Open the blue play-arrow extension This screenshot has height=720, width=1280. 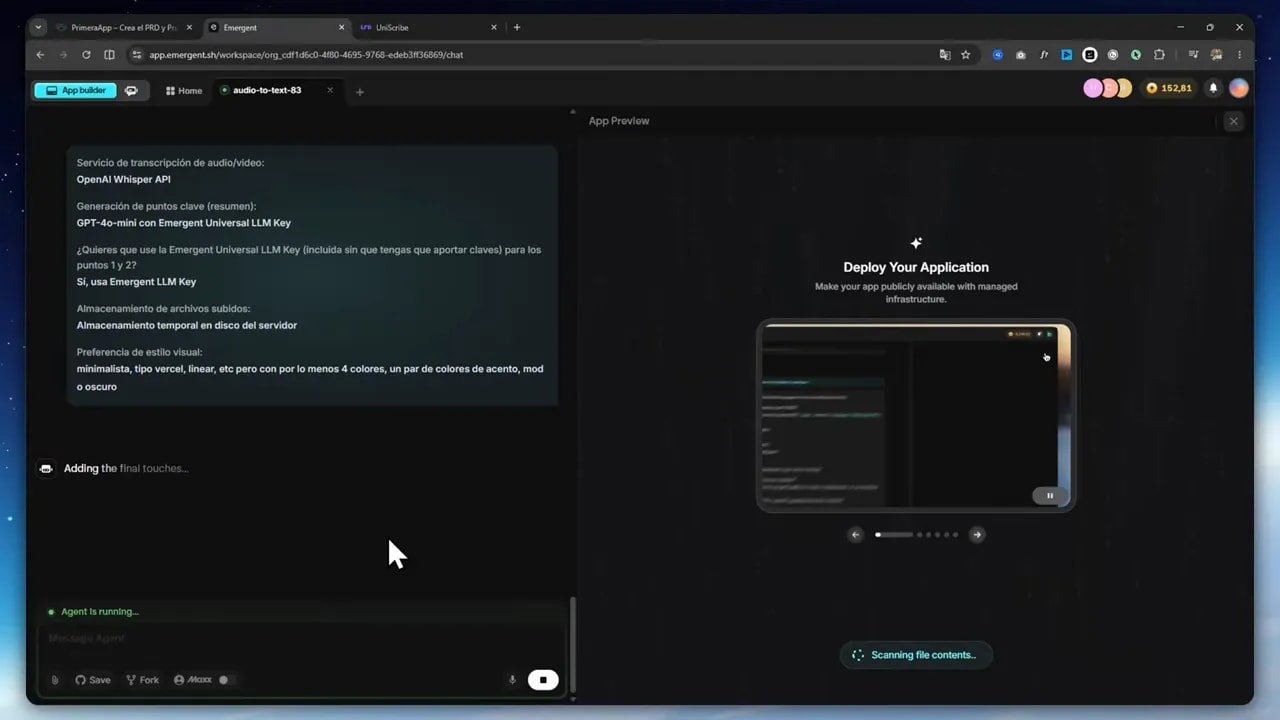tap(1067, 55)
